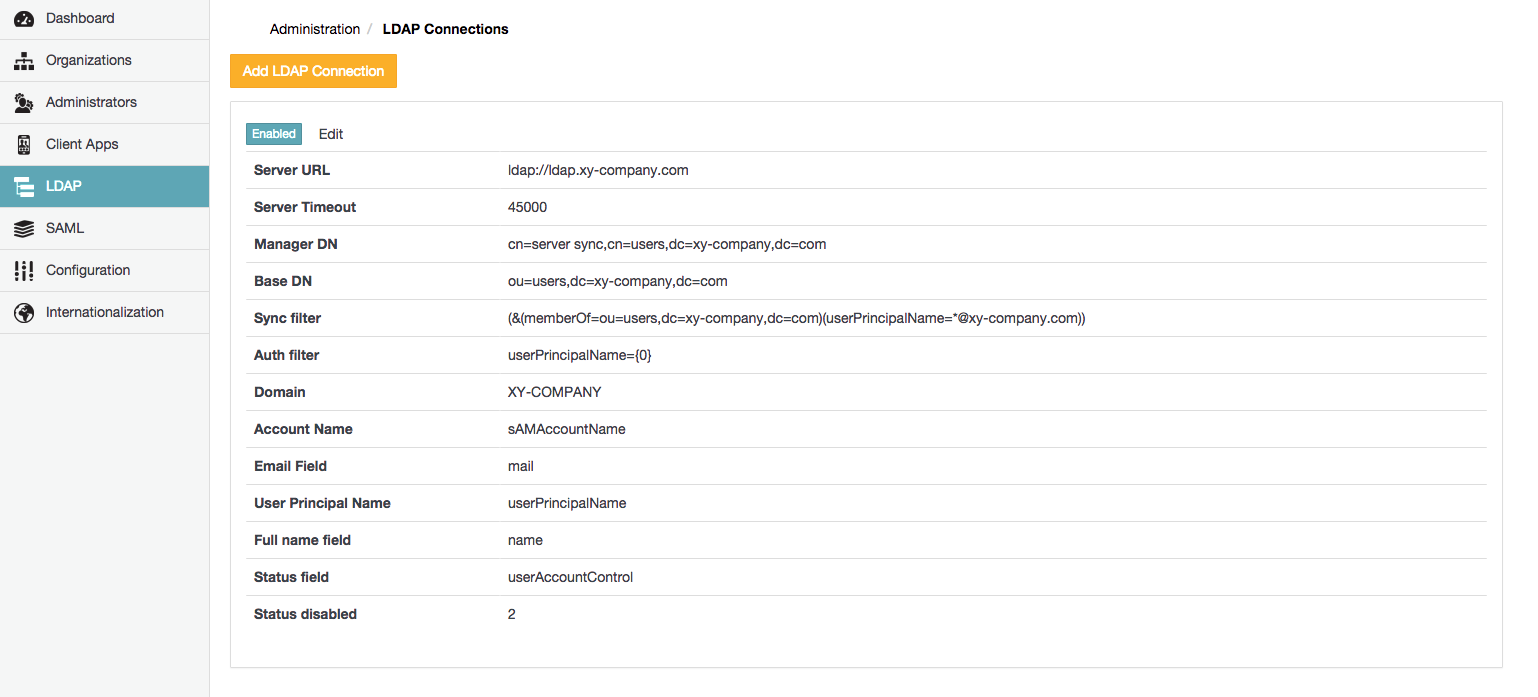Click the Administrators users icon
This screenshot has width=1538, height=697.
point(24,103)
